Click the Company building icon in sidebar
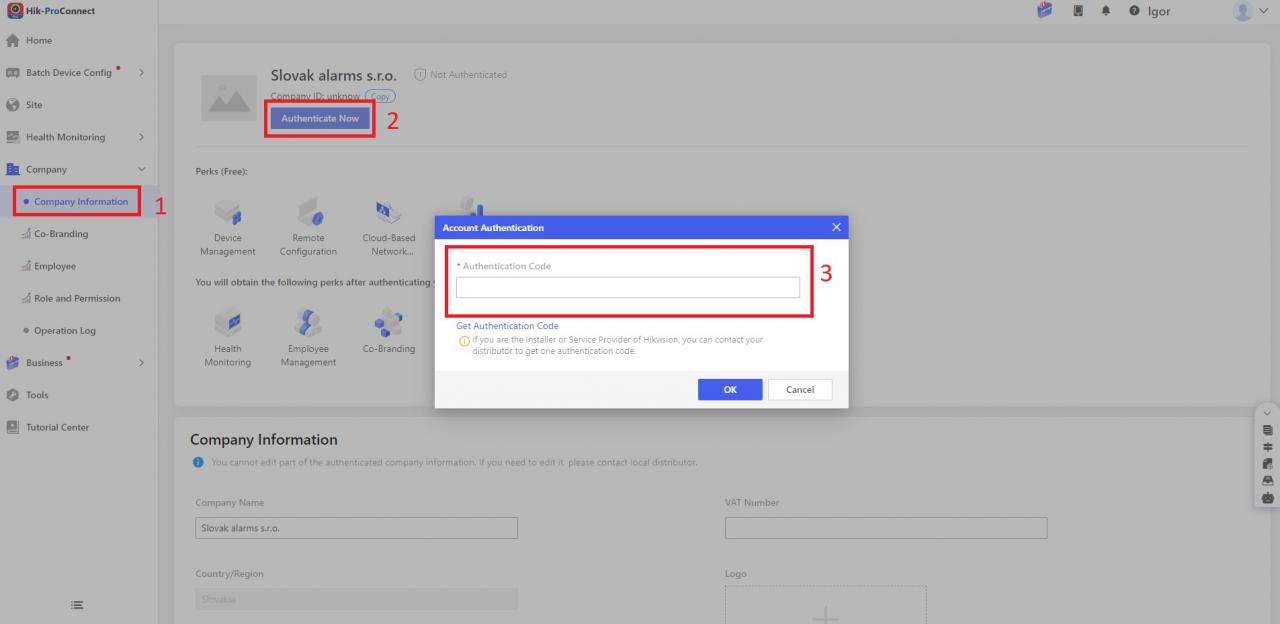 pos(13,169)
